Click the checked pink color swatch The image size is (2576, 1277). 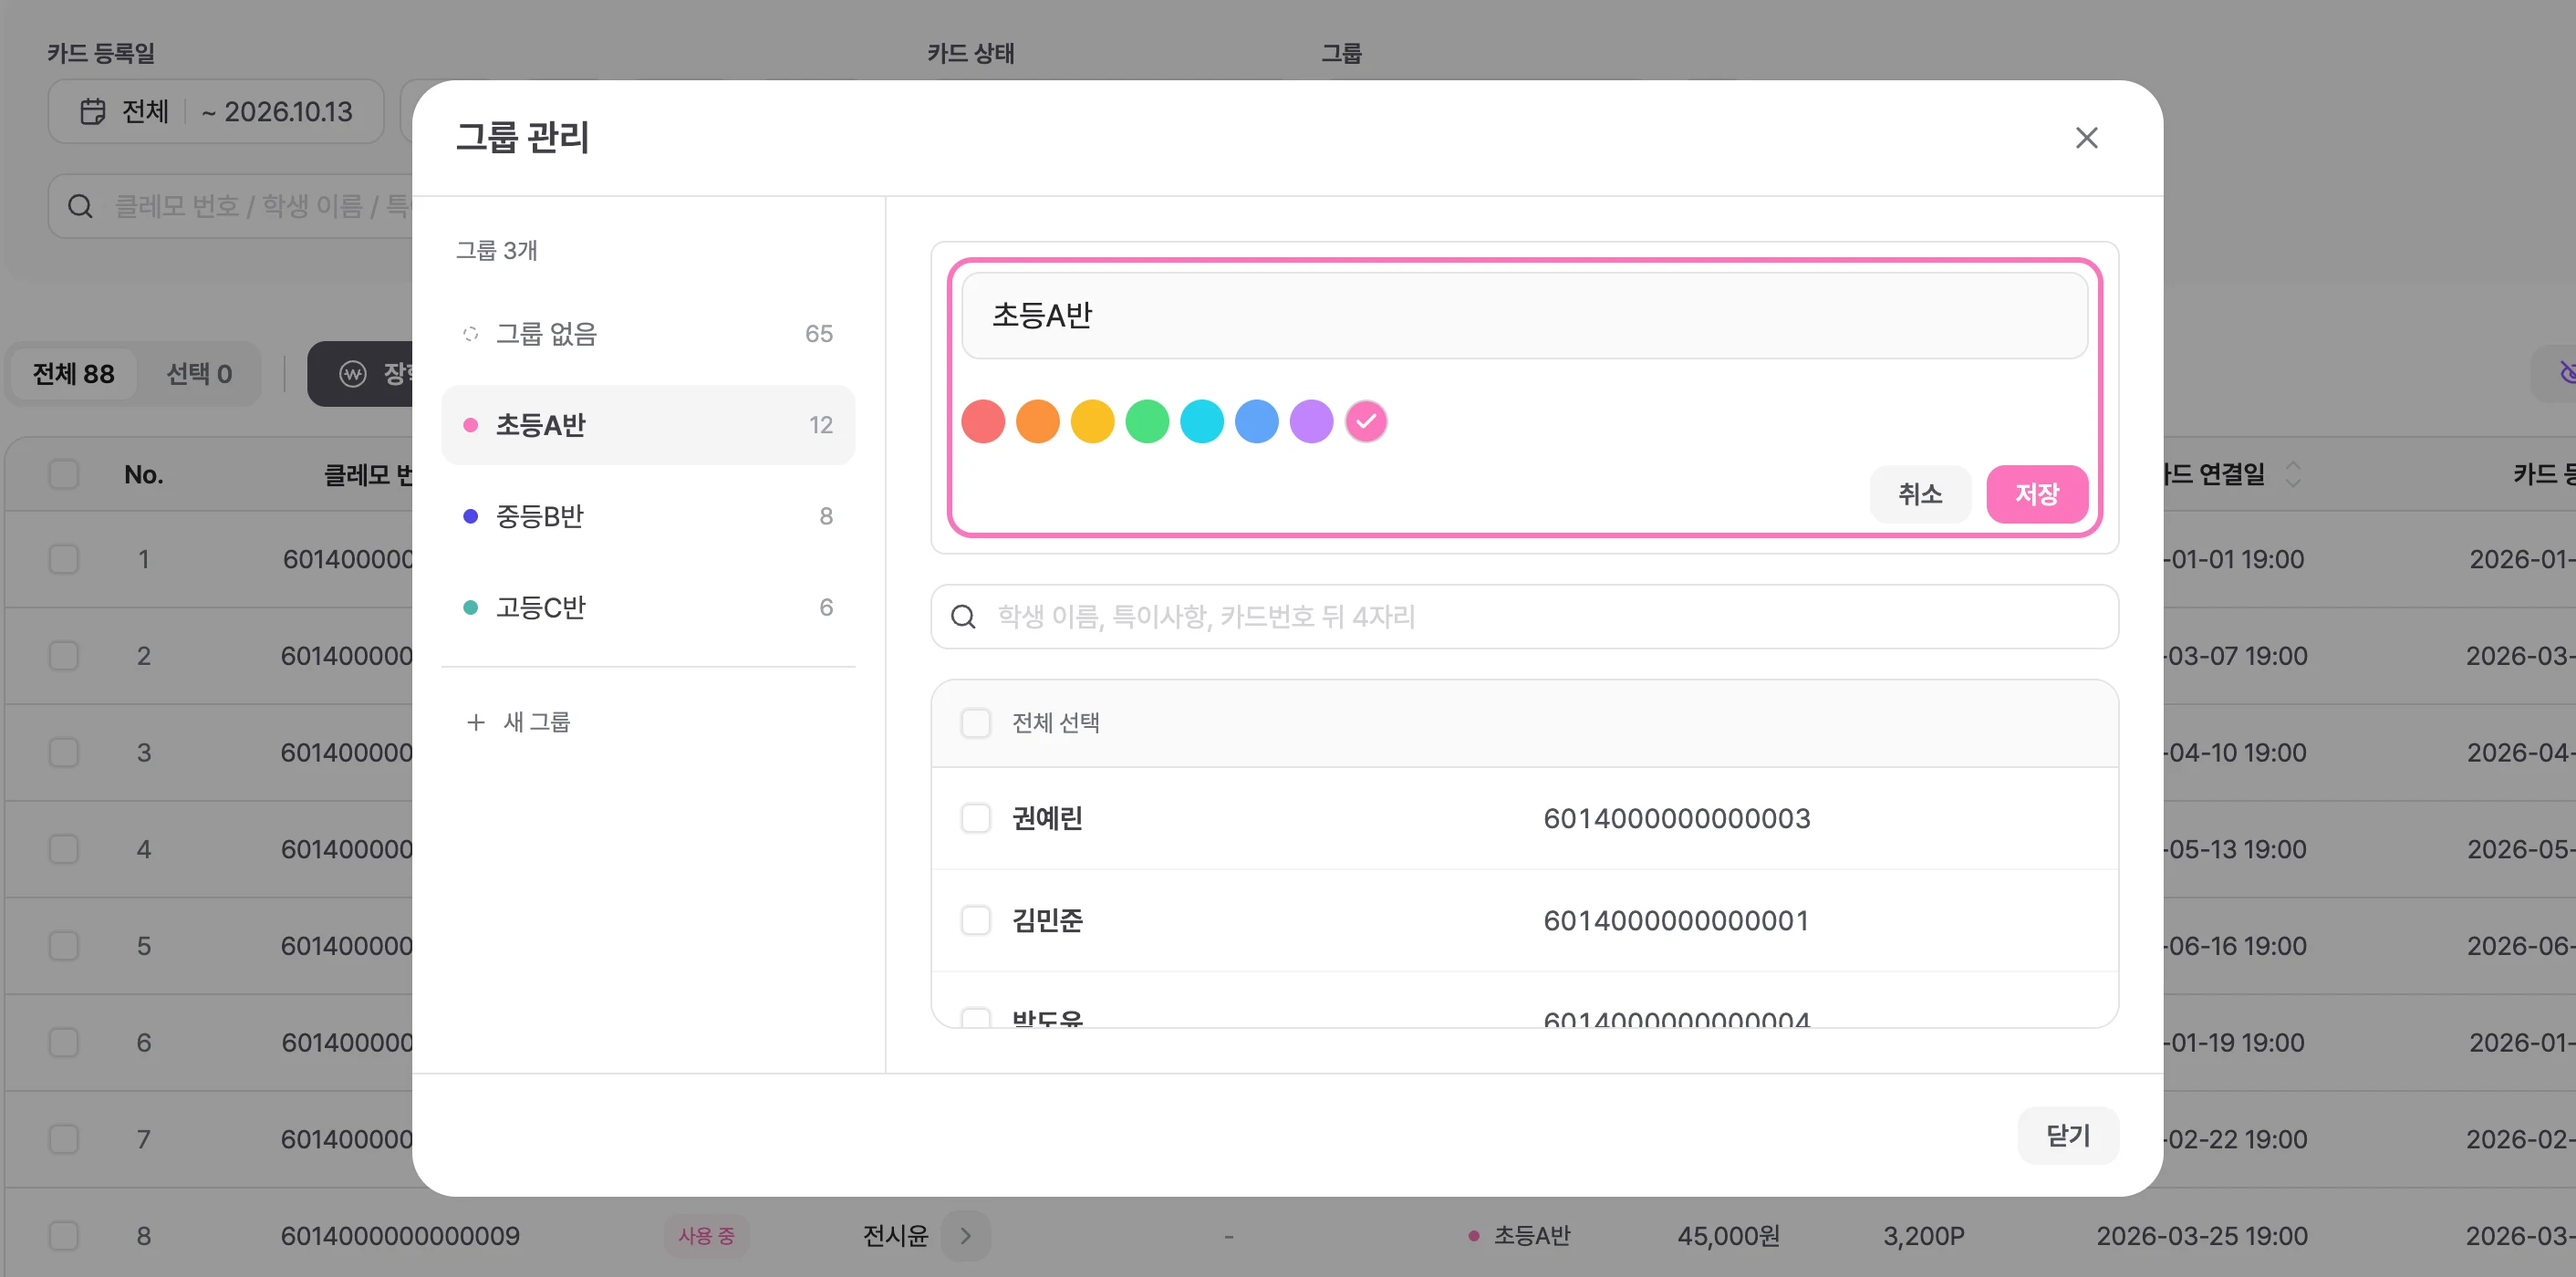coord(1366,421)
